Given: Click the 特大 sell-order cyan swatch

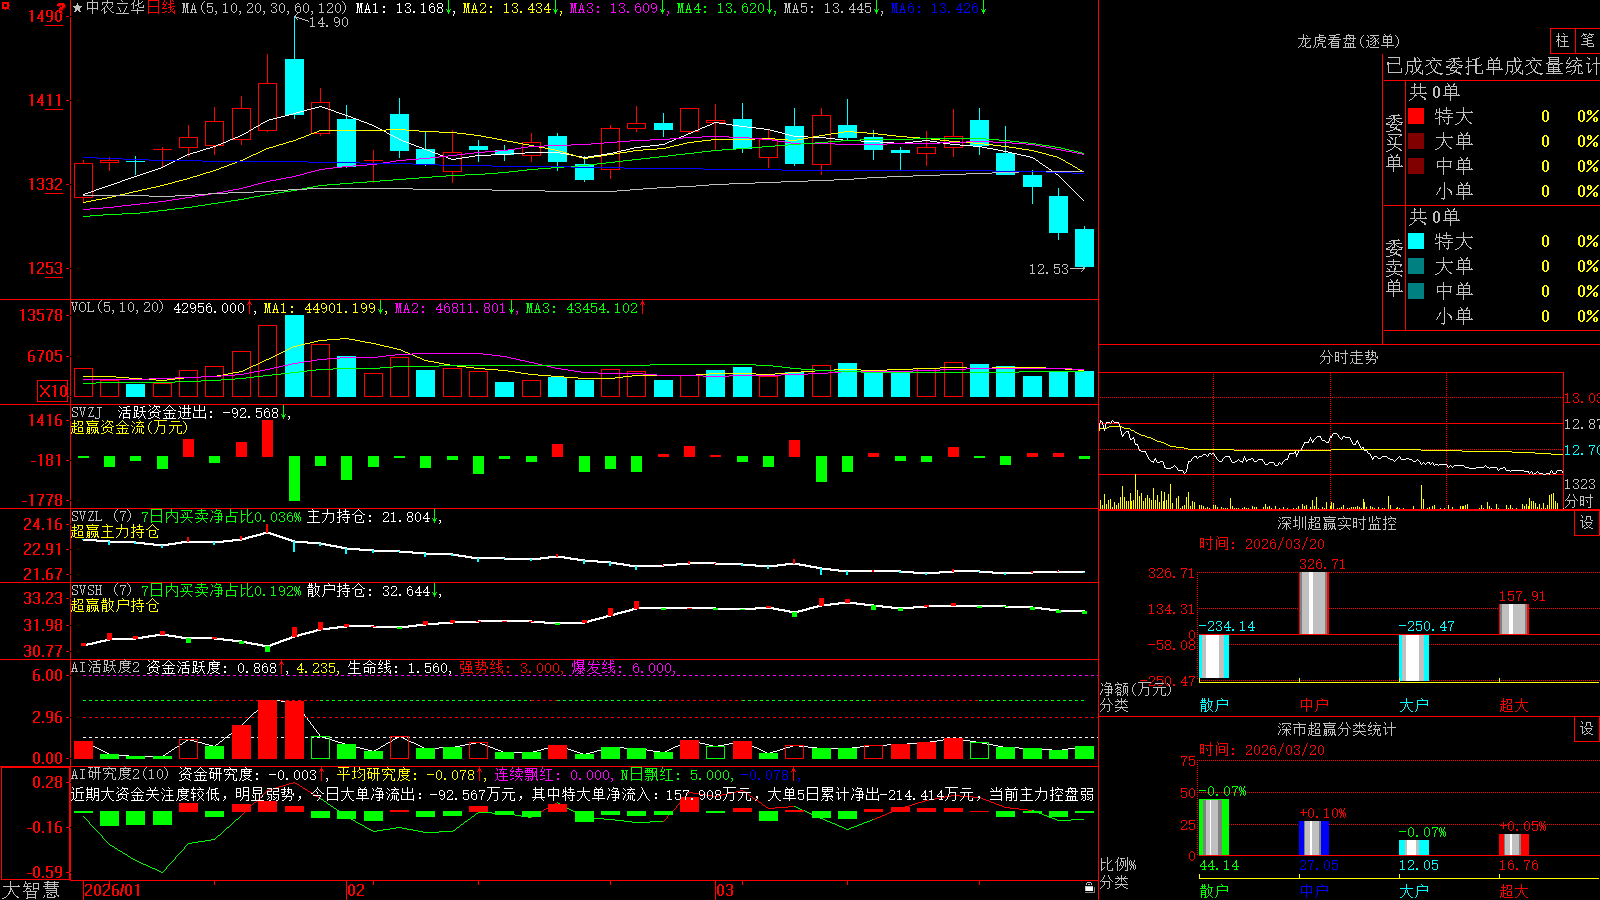Looking at the screenshot, I should (1416, 241).
